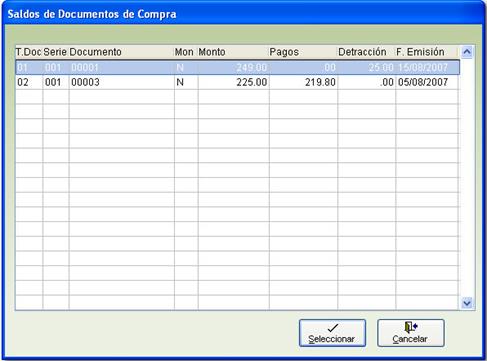Click the Seleccionar checkmark icon
The width and height of the screenshot is (487, 361).
pos(333,328)
